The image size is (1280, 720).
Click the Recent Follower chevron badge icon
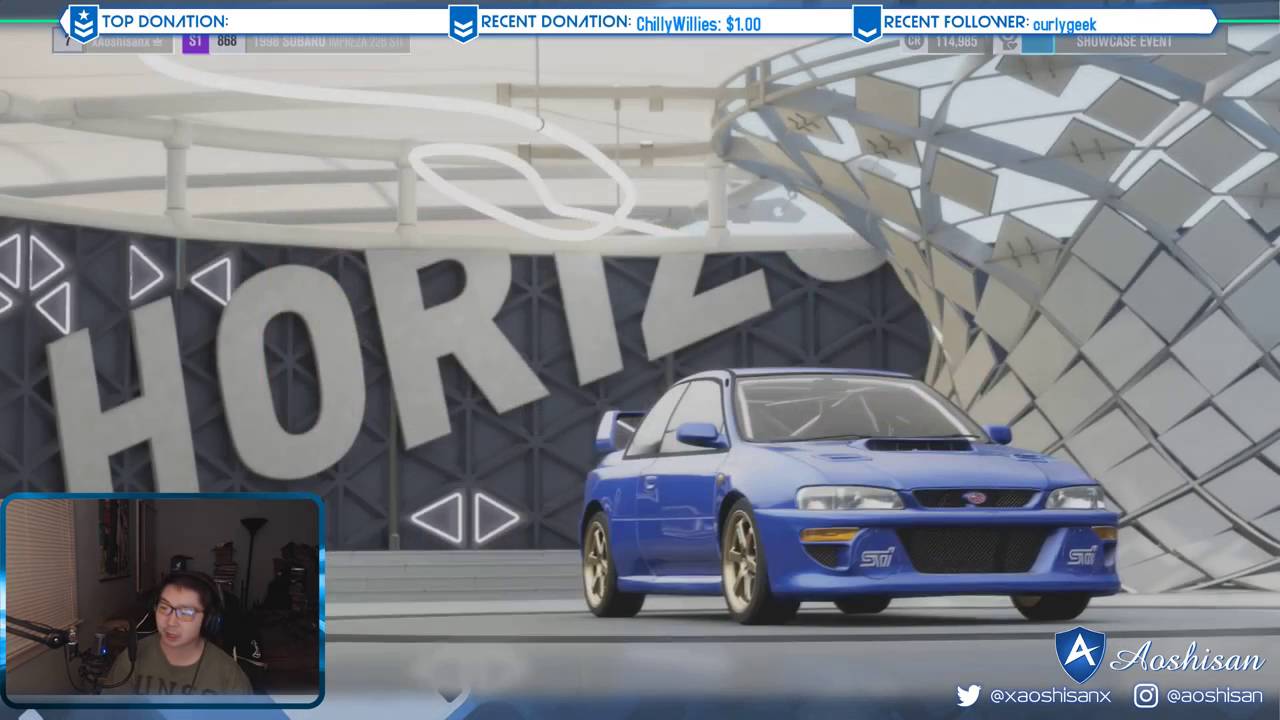866,22
